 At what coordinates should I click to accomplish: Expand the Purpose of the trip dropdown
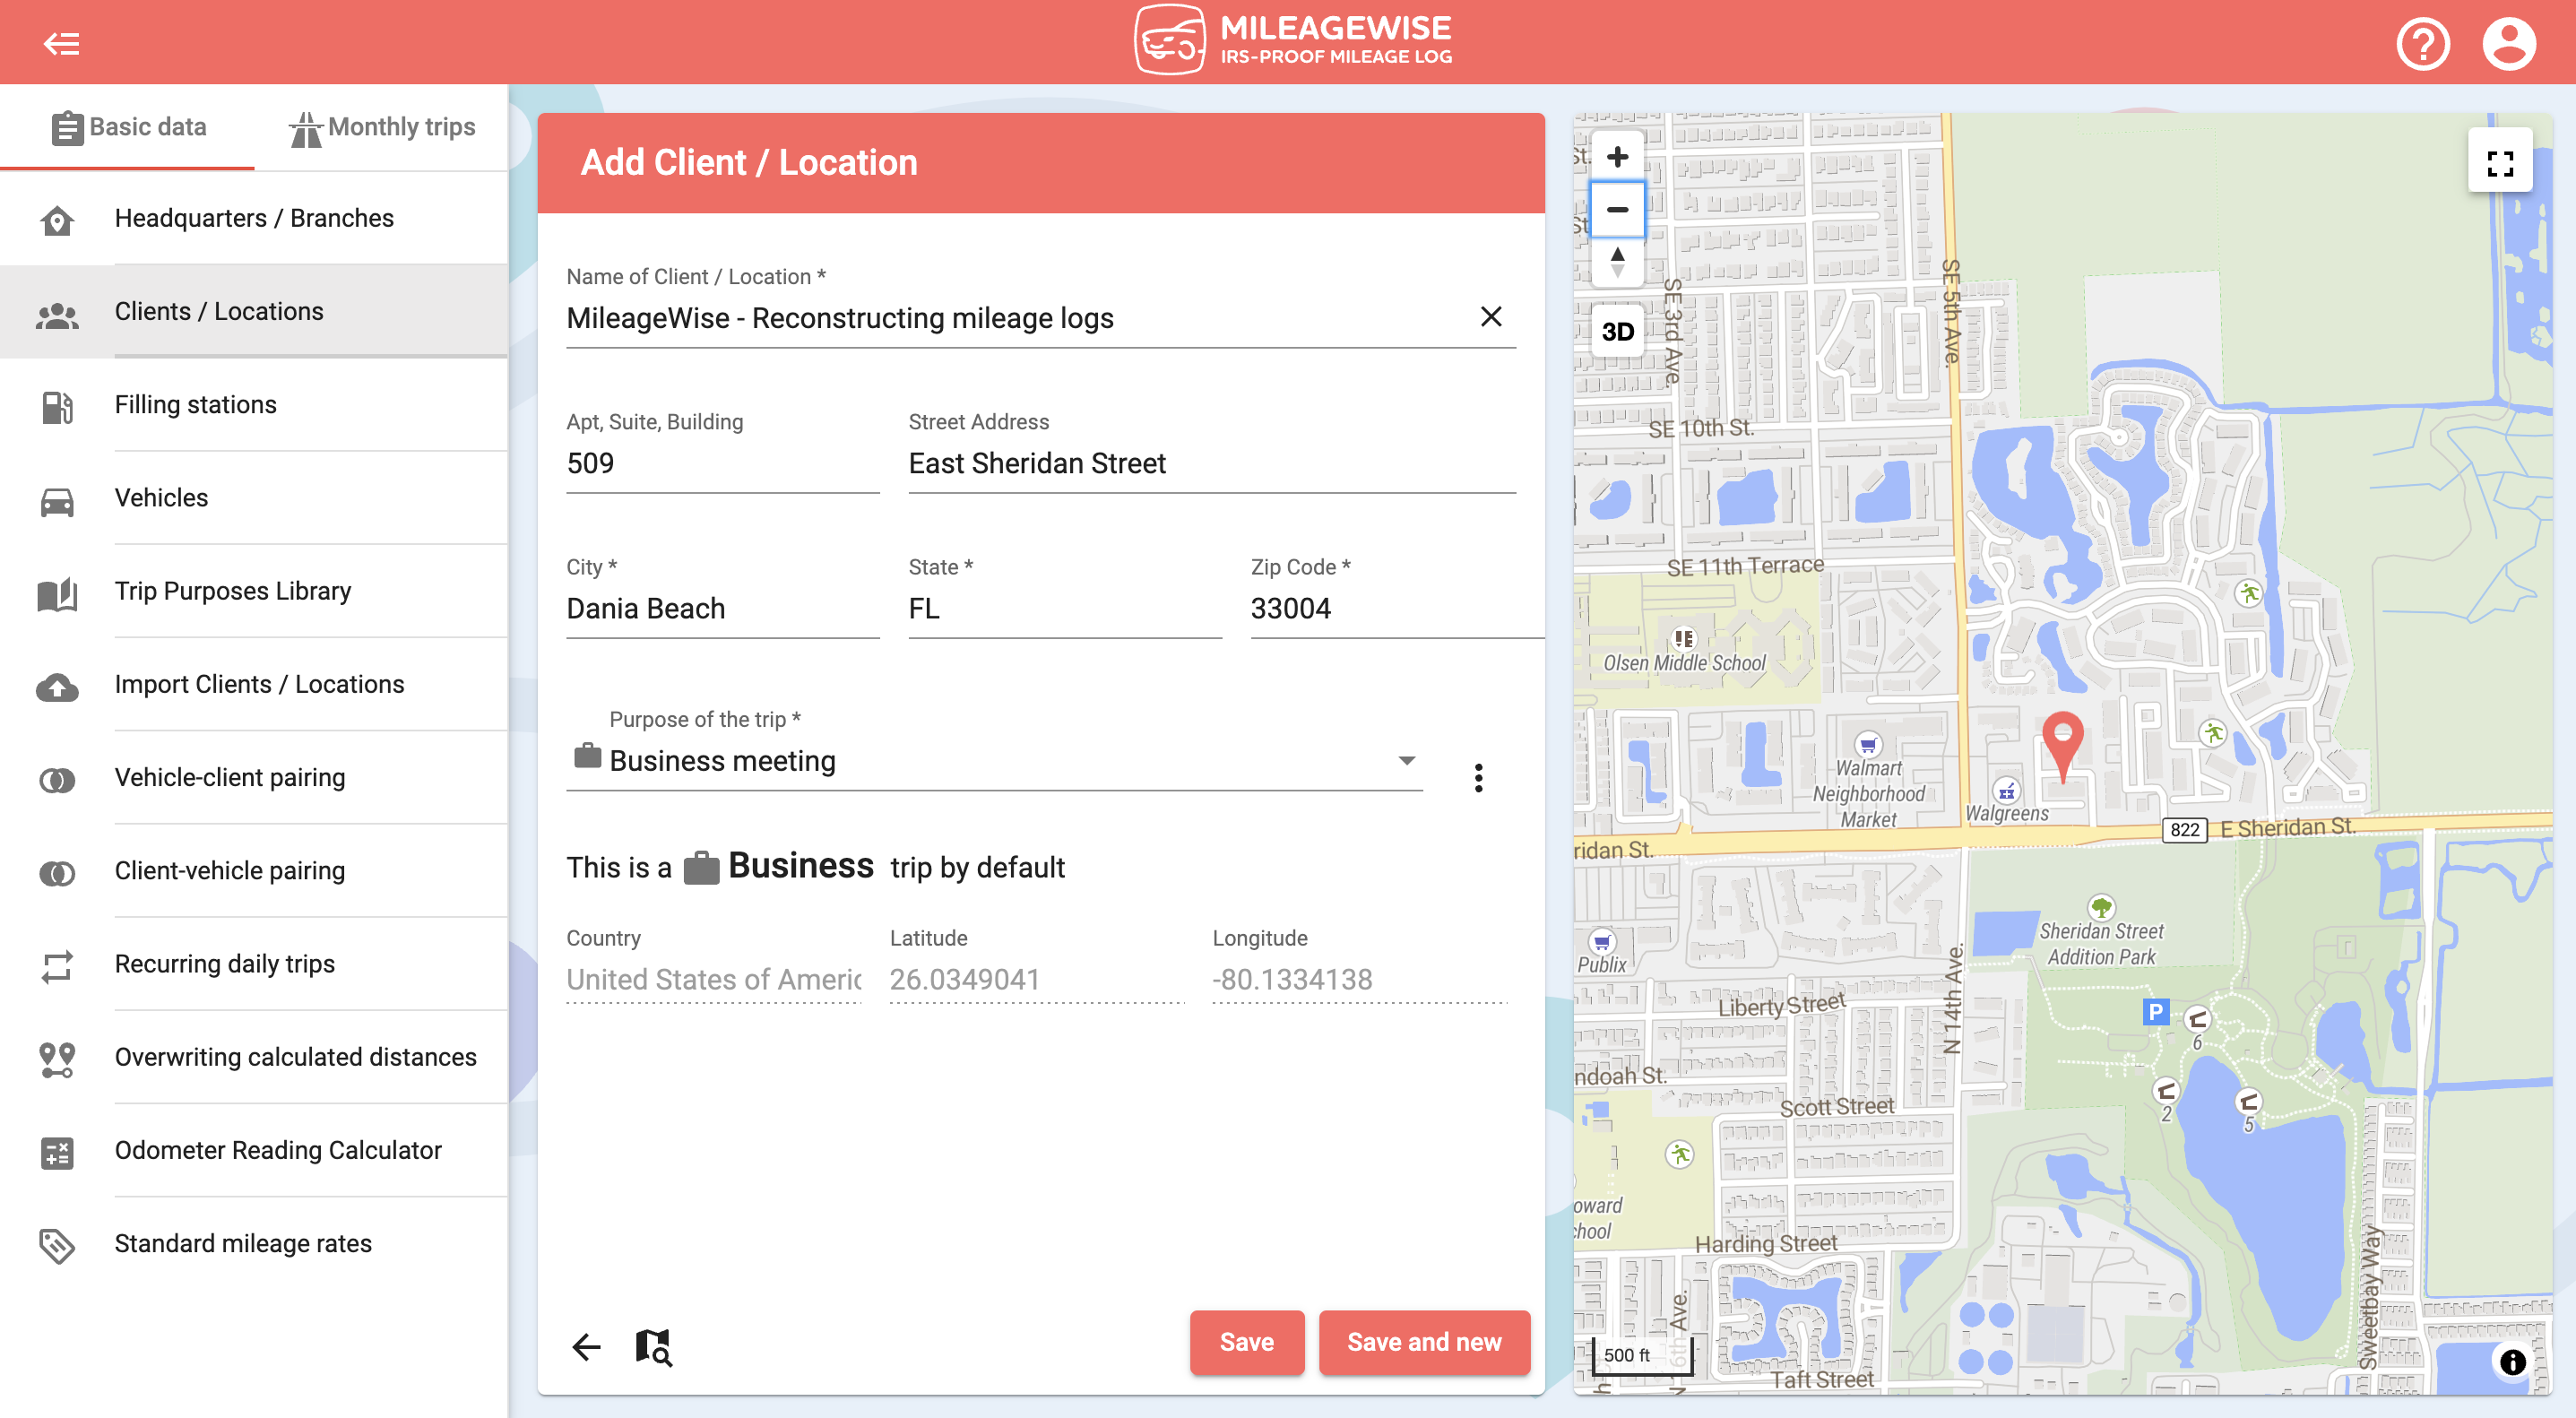(x=1406, y=761)
